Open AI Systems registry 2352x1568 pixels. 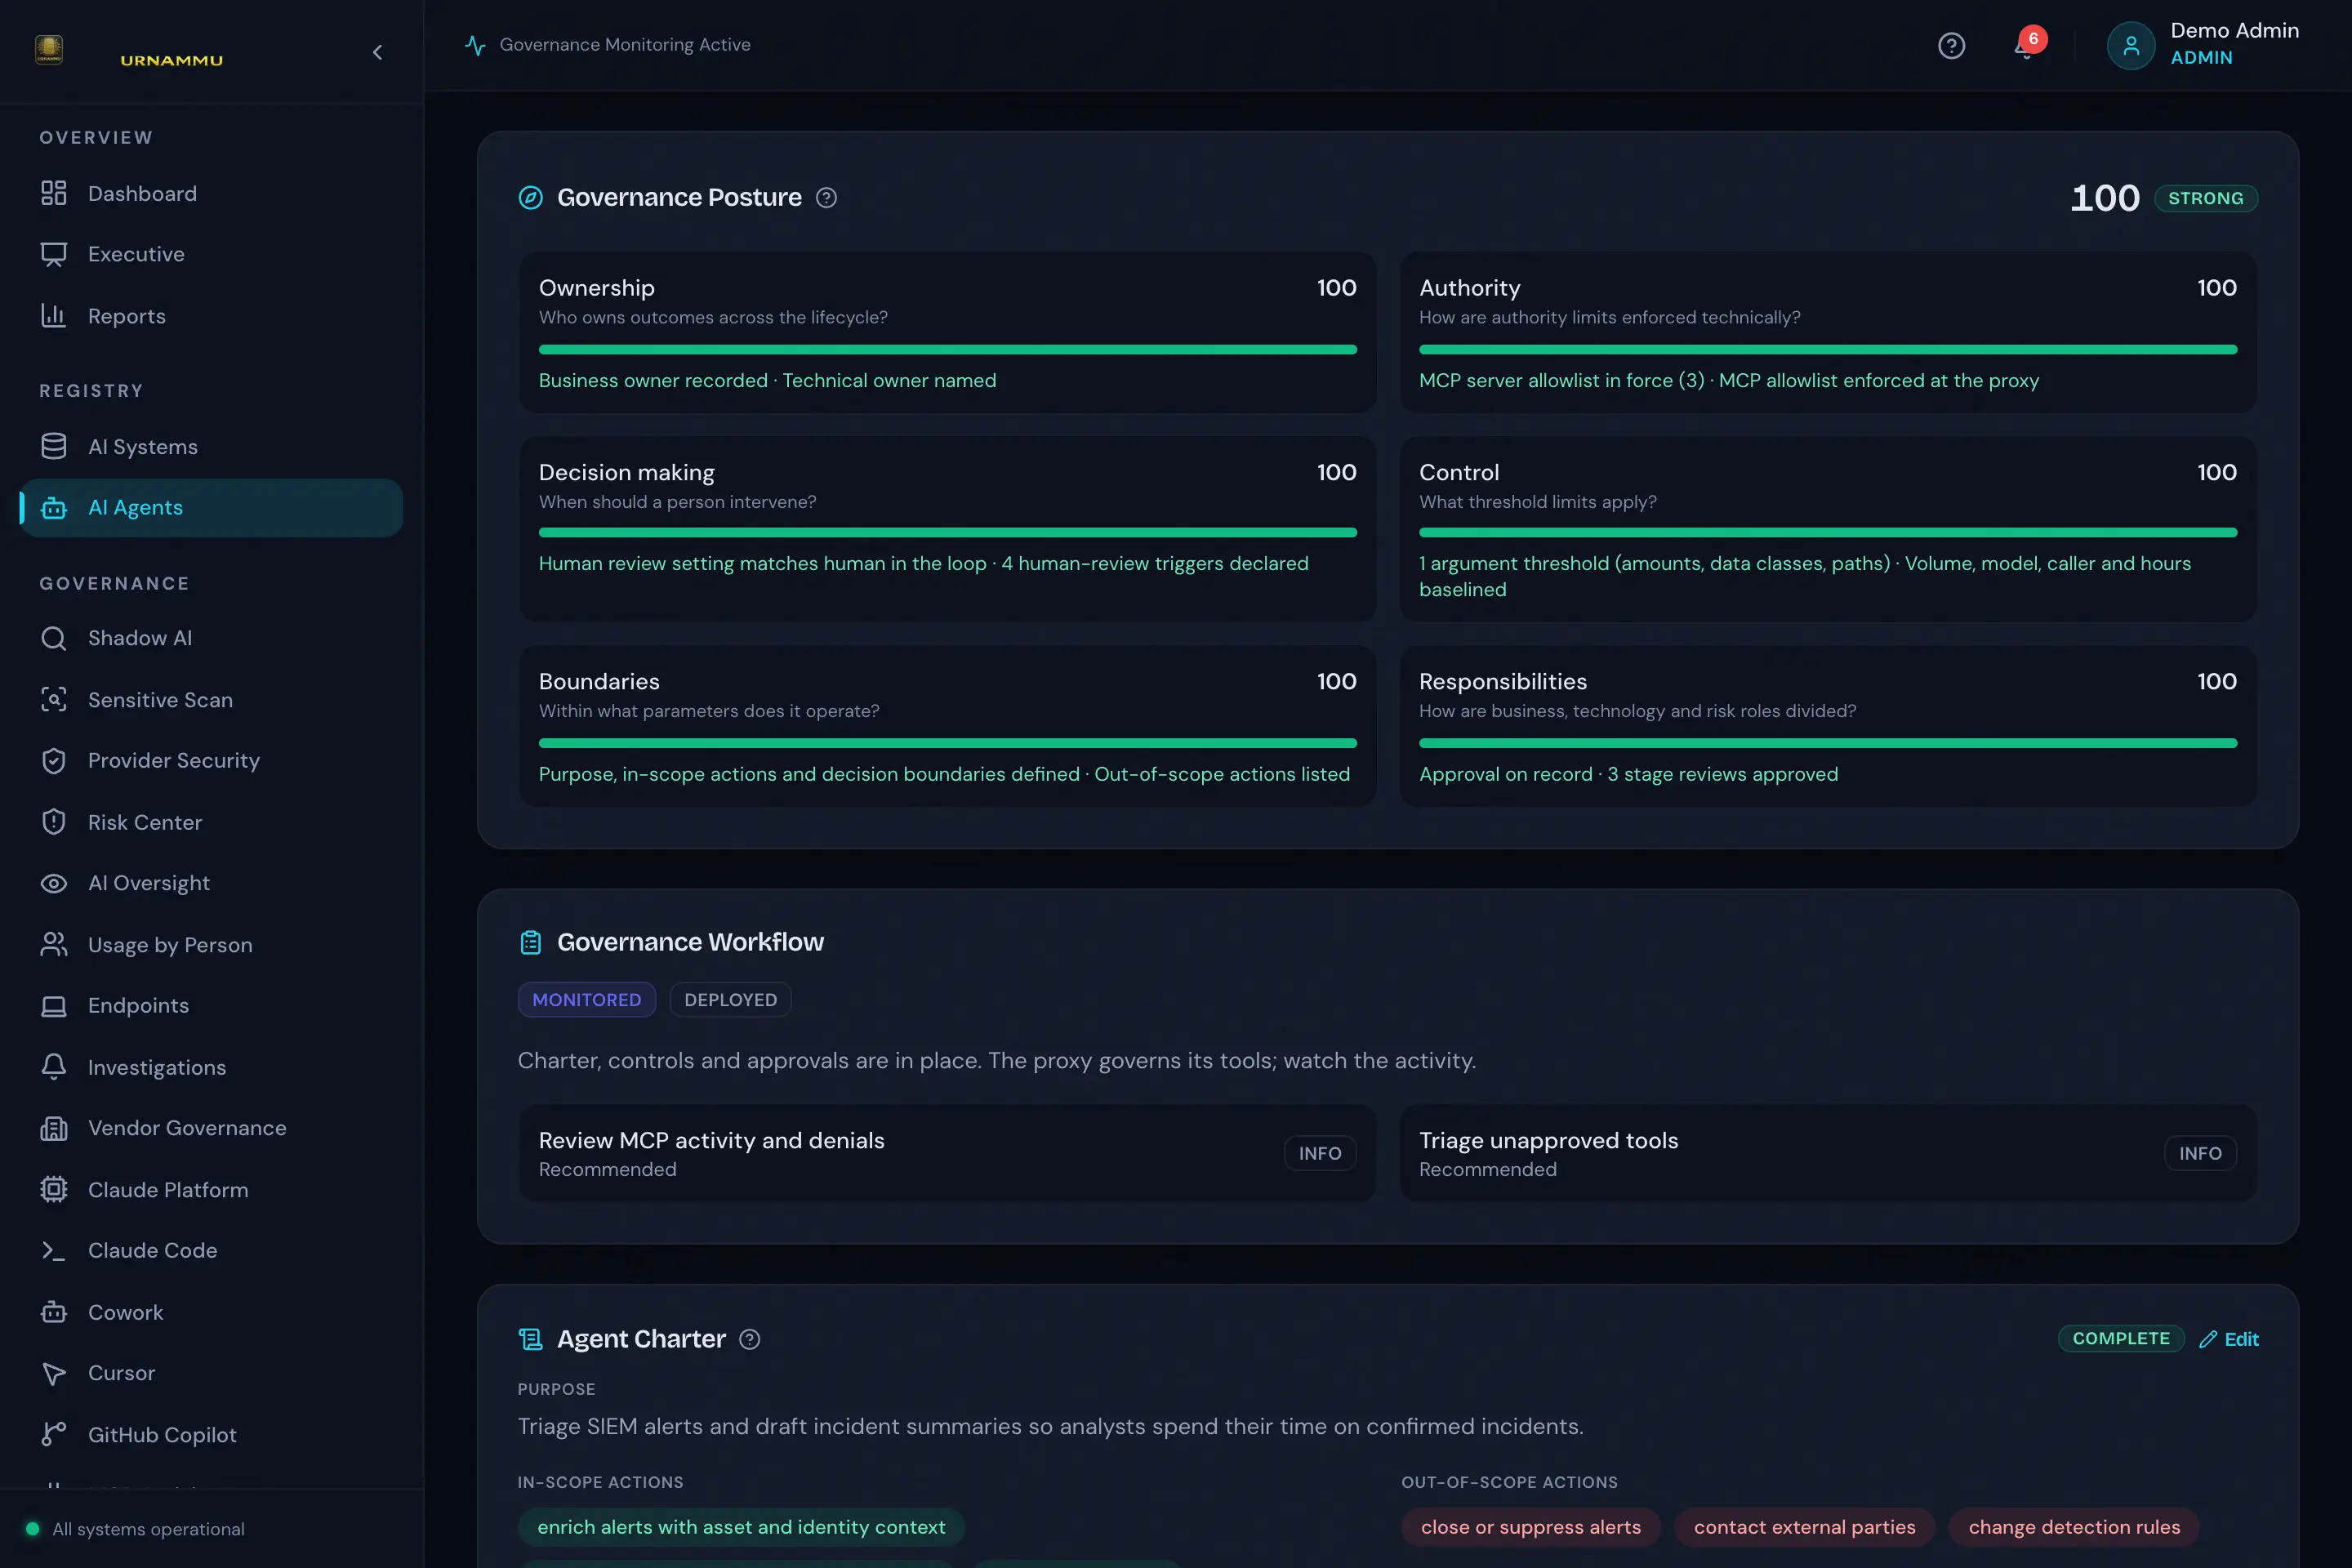[211, 447]
